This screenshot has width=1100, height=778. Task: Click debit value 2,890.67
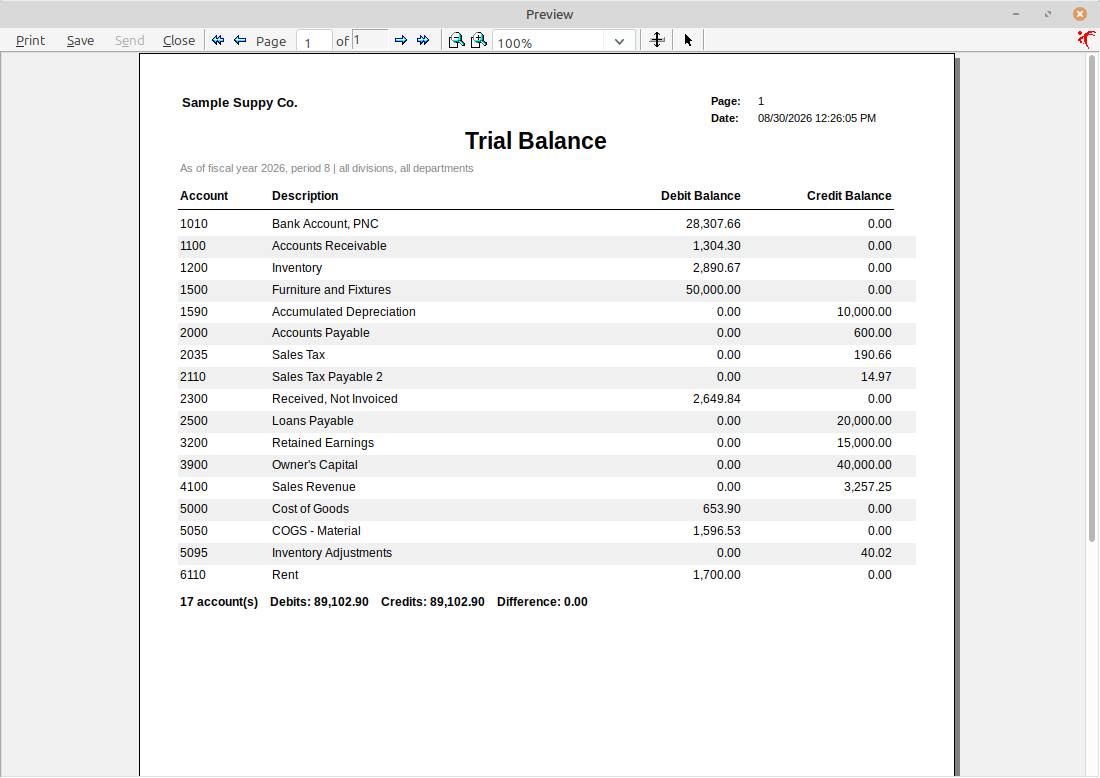click(716, 268)
